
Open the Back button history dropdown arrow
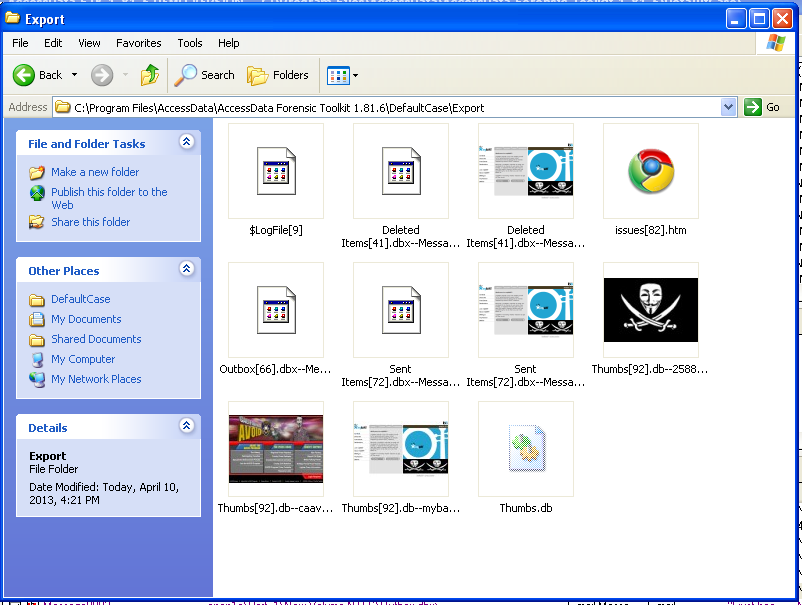point(75,75)
